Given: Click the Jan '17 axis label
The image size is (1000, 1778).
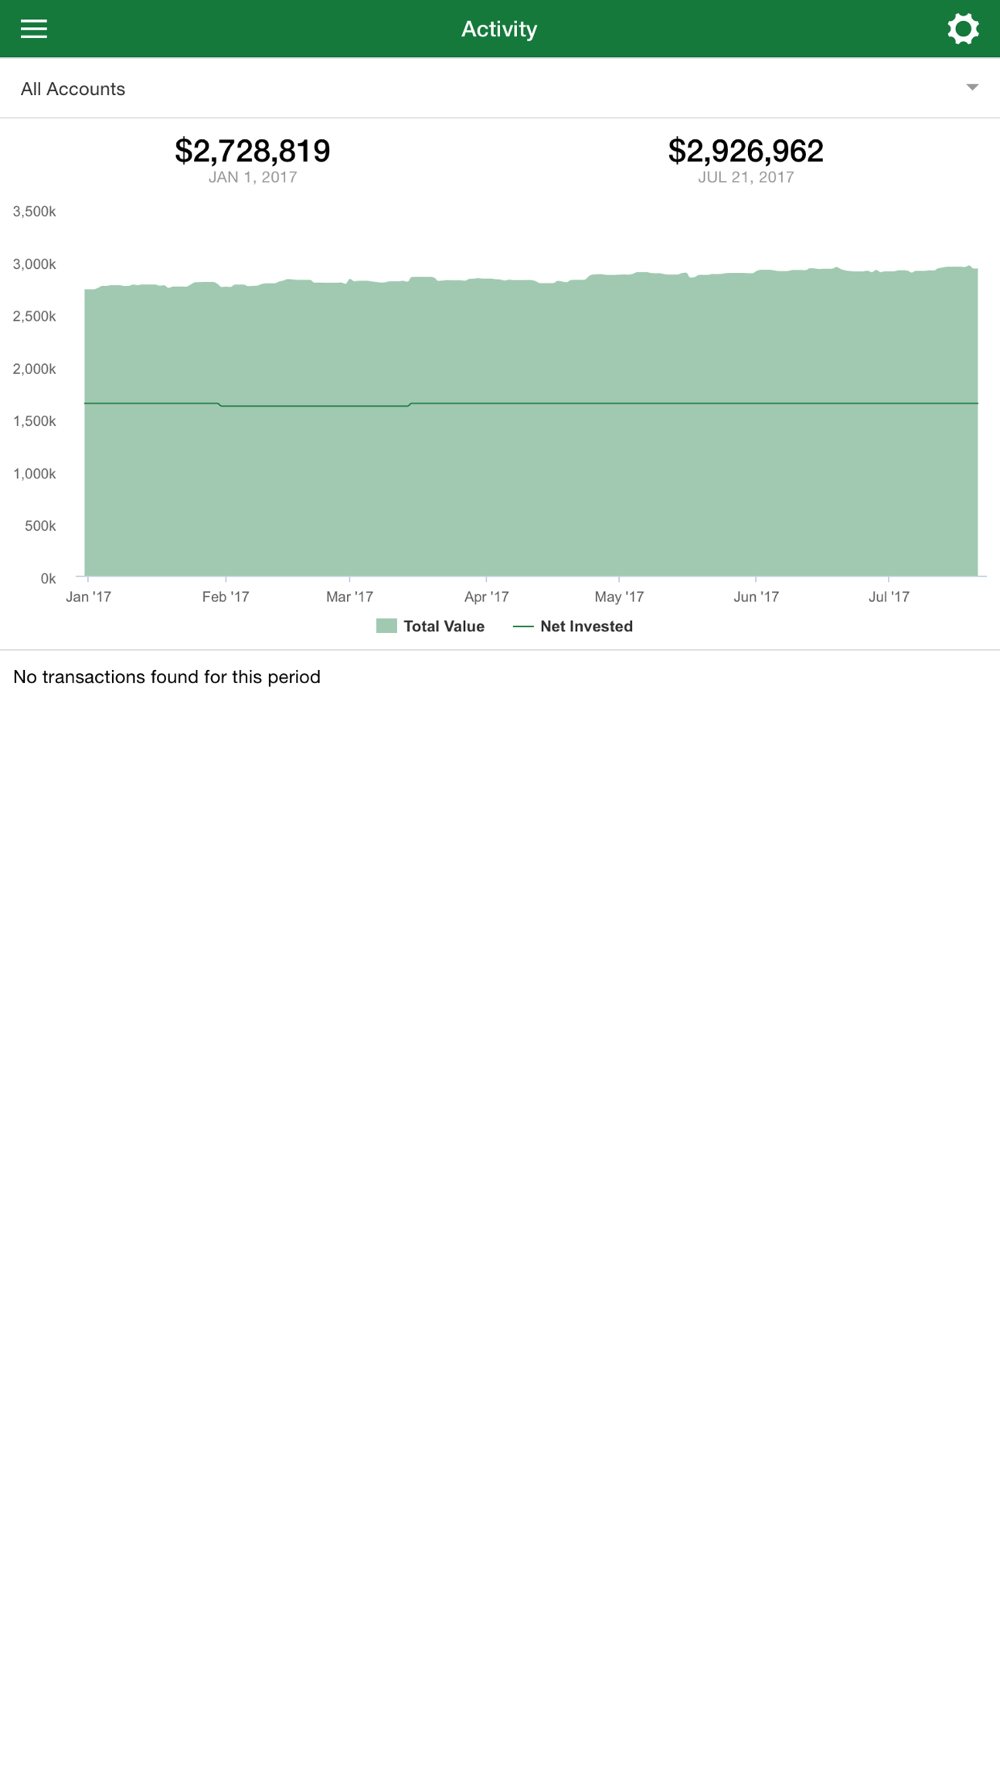Looking at the screenshot, I should click(89, 597).
